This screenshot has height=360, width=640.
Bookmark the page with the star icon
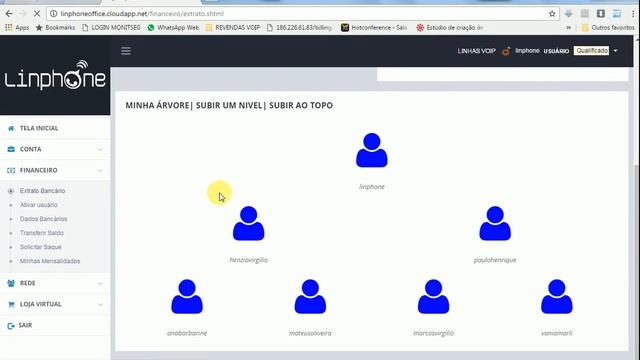point(552,14)
